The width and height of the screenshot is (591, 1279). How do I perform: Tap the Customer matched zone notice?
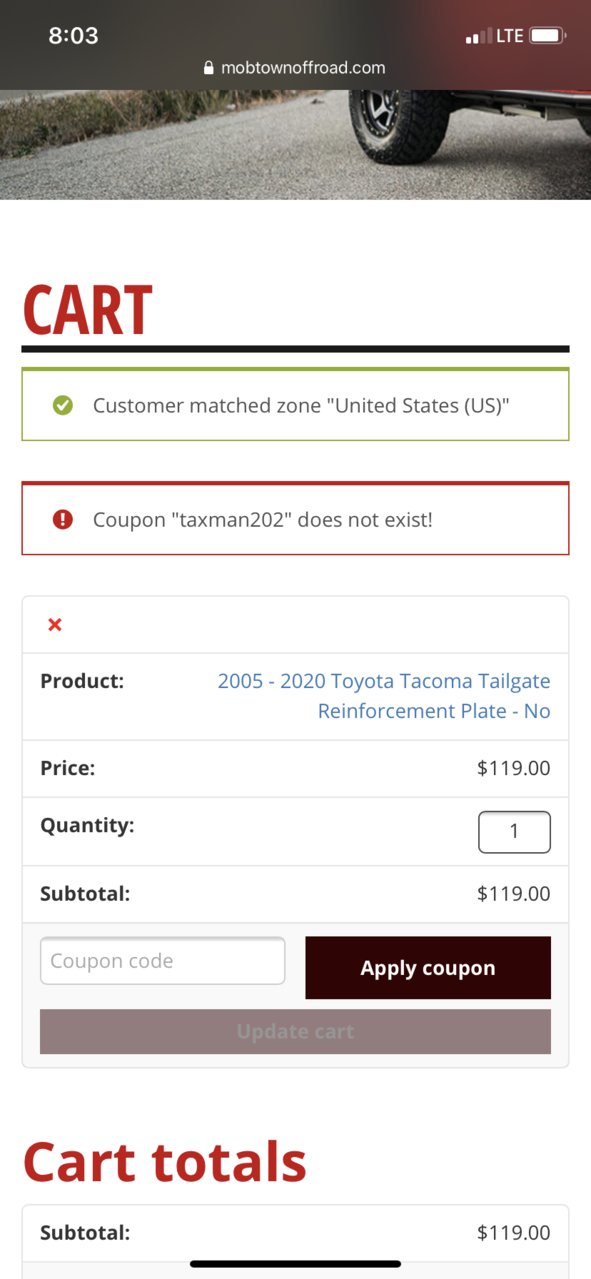(295, 405)
